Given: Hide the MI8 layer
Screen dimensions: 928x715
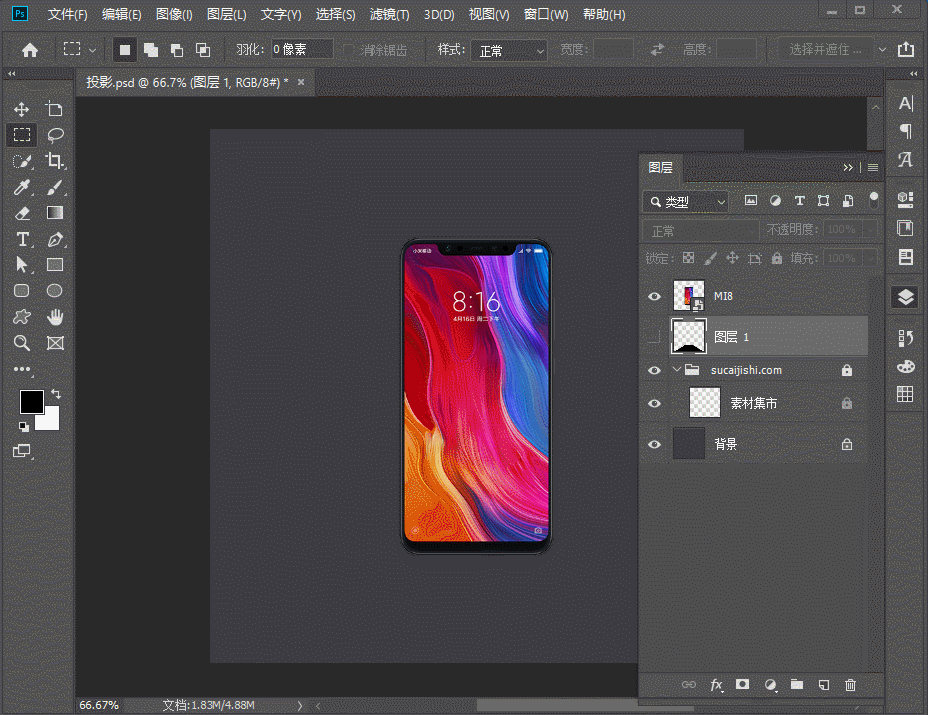Looking at the screenshot, I should coord(654,296).
